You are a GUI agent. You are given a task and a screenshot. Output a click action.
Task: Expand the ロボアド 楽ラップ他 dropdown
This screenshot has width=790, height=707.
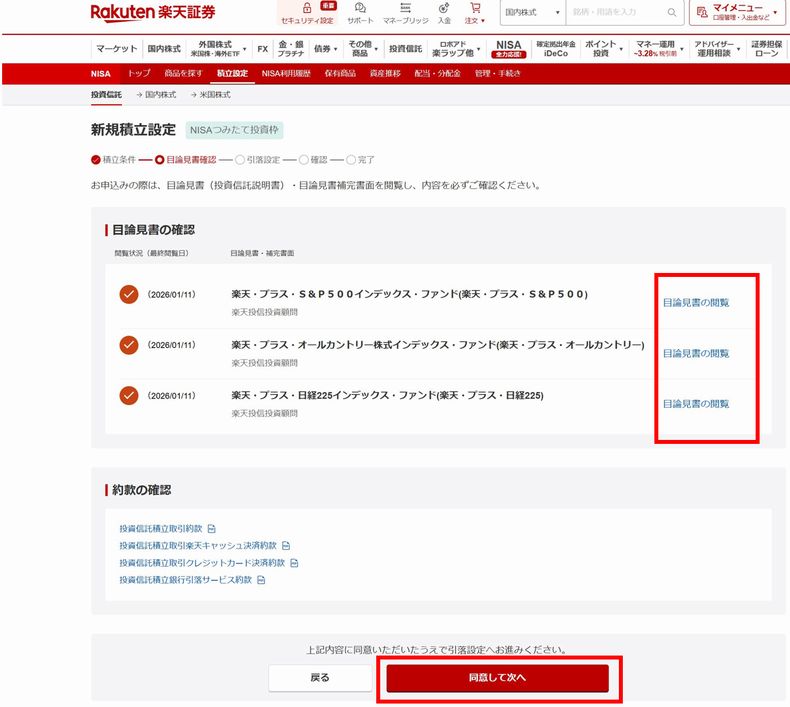(x=479, y=49)
